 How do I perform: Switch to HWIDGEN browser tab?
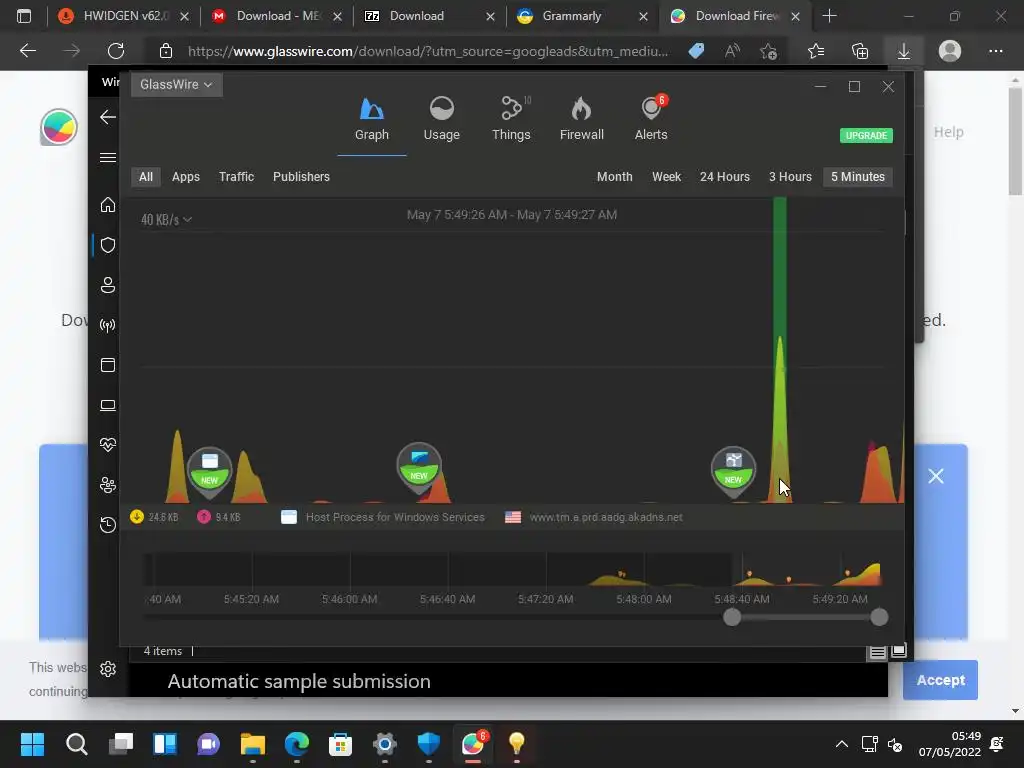tap(122, 16)
